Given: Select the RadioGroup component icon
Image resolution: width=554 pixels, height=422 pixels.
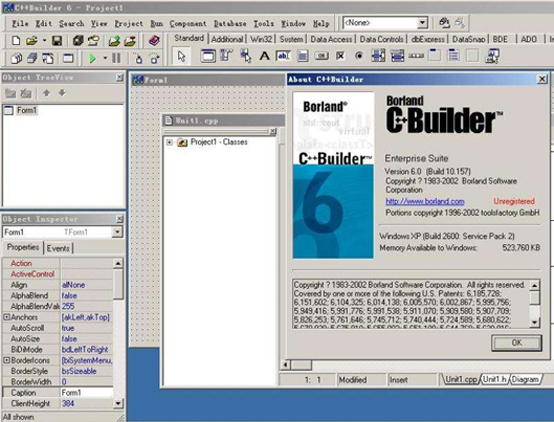Looking at the screenshot, I should 454,56.
